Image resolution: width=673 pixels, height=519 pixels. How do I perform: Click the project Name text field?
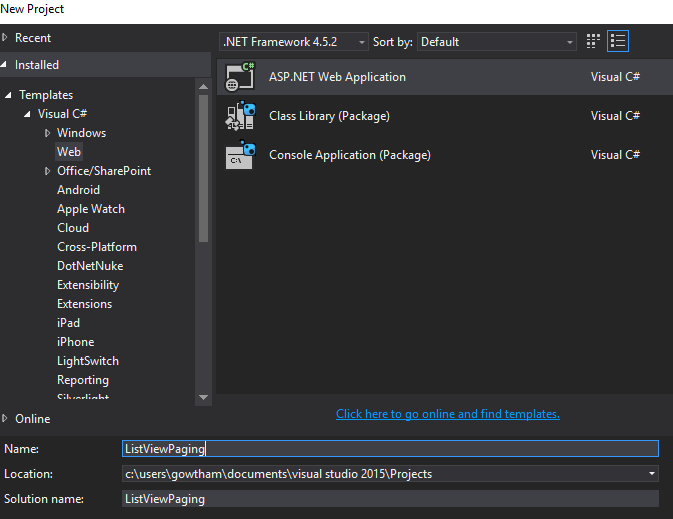pyautogui.click(x=389, y=449)
